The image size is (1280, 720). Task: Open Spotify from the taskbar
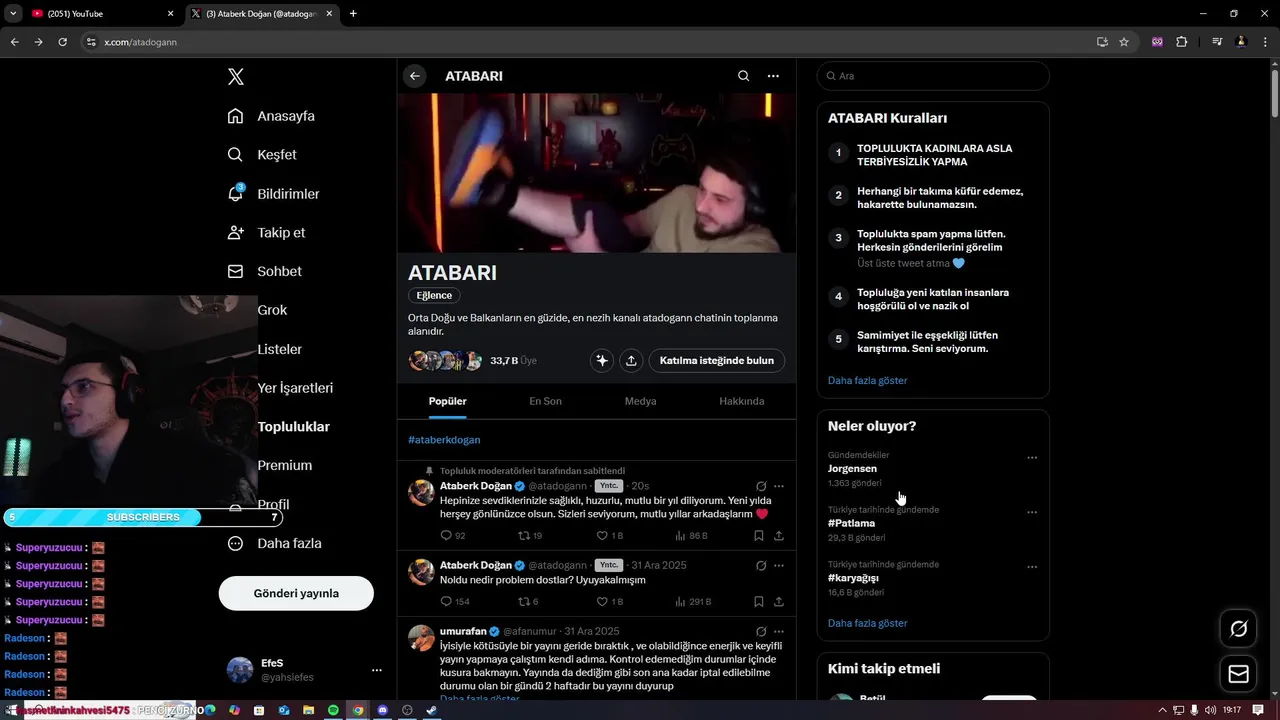click(x=333, y=710)
